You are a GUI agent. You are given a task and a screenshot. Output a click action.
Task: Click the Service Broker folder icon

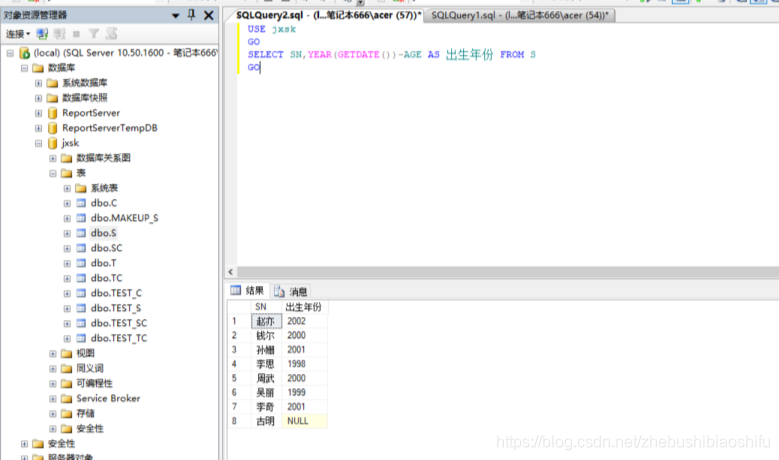coord(67,398)
